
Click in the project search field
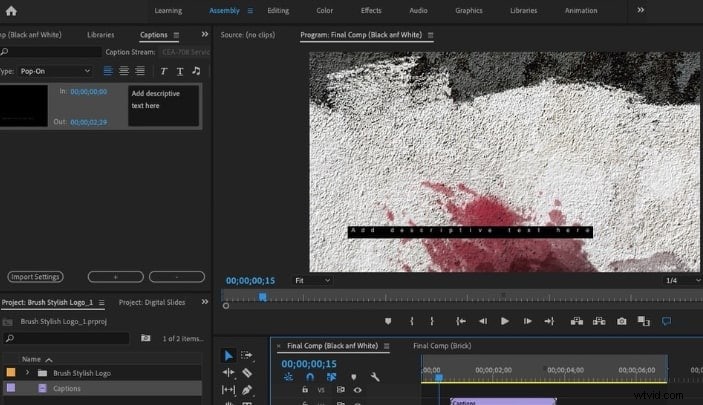(66, 338)
